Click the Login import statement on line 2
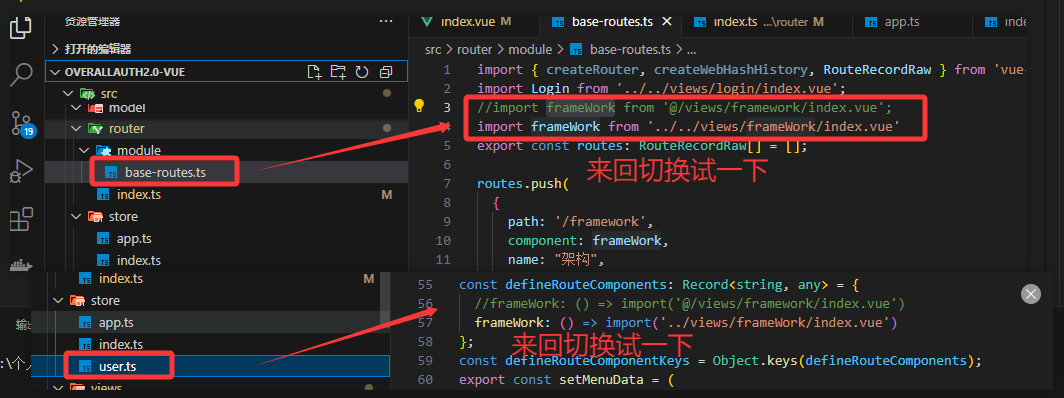This screenshot has height=398, width=1064. pyautogui.click(x=662, y=88)
